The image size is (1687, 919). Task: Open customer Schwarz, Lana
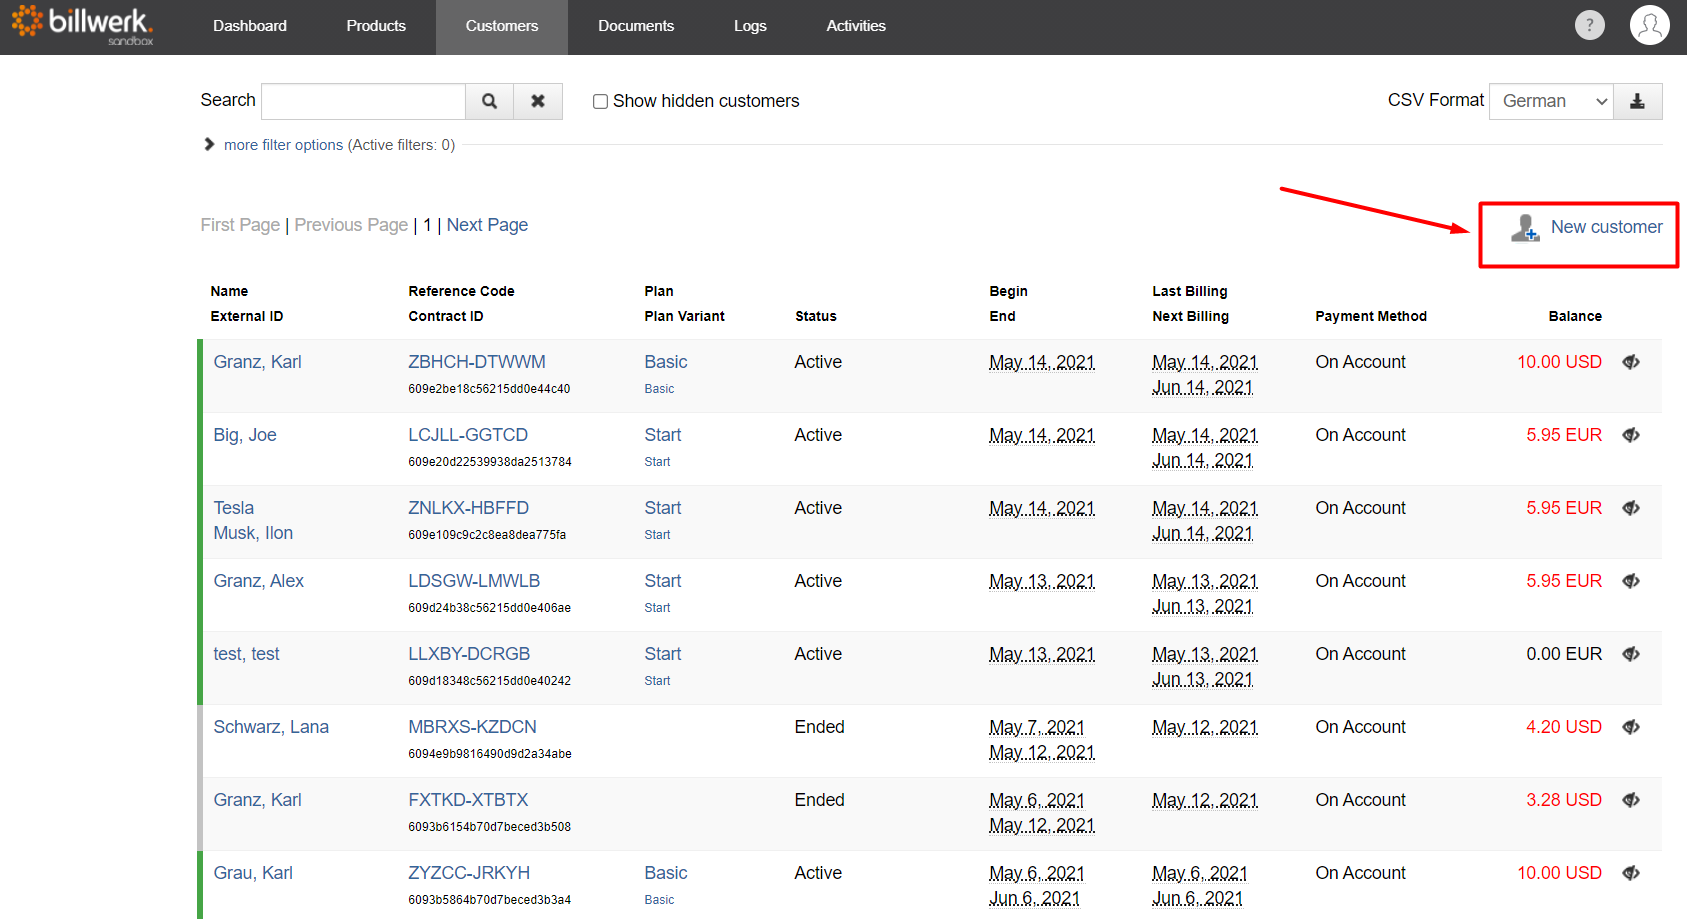click(271, 727)
